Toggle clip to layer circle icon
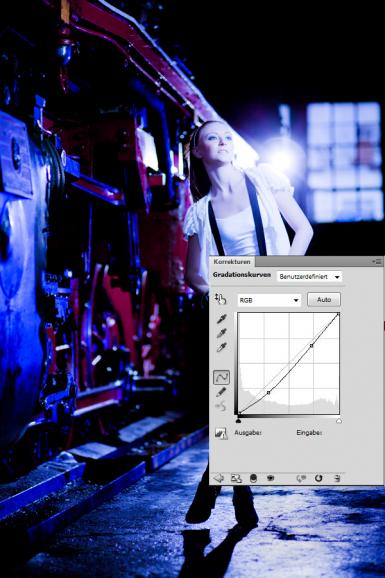This screenshot has height=578, width=385. click(x=253, y=478)
